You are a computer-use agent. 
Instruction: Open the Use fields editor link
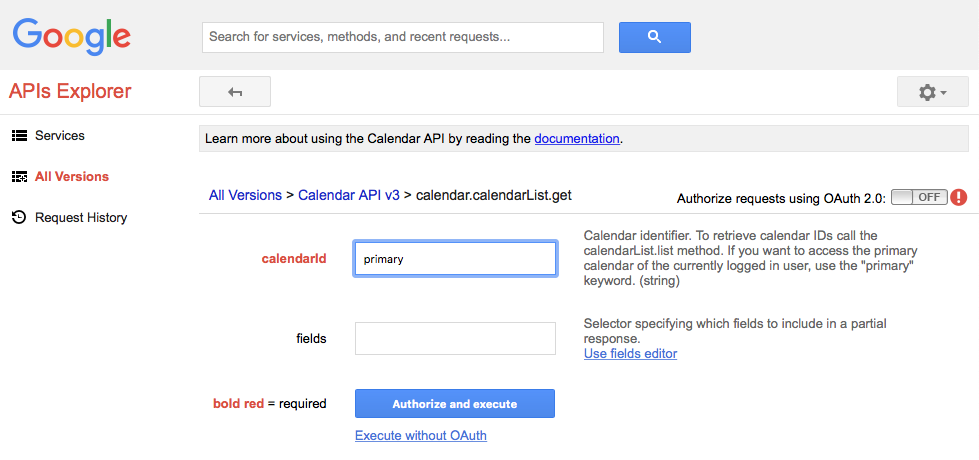pos(630,353)
